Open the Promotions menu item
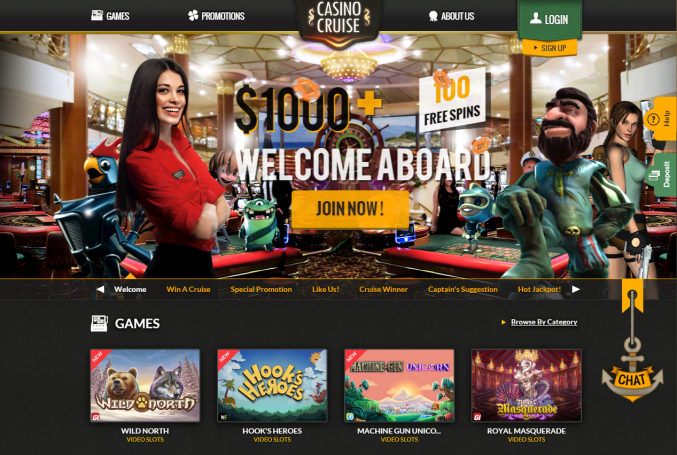 coord(216,16)
